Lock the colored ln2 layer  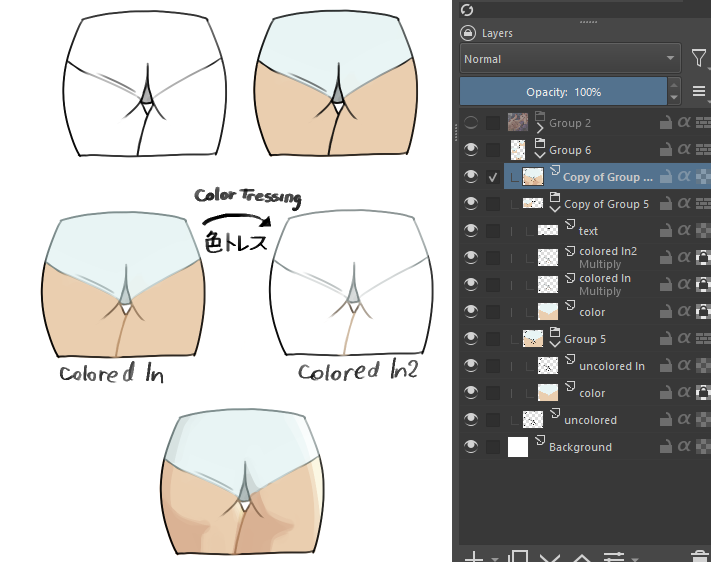tap(666, 258)
